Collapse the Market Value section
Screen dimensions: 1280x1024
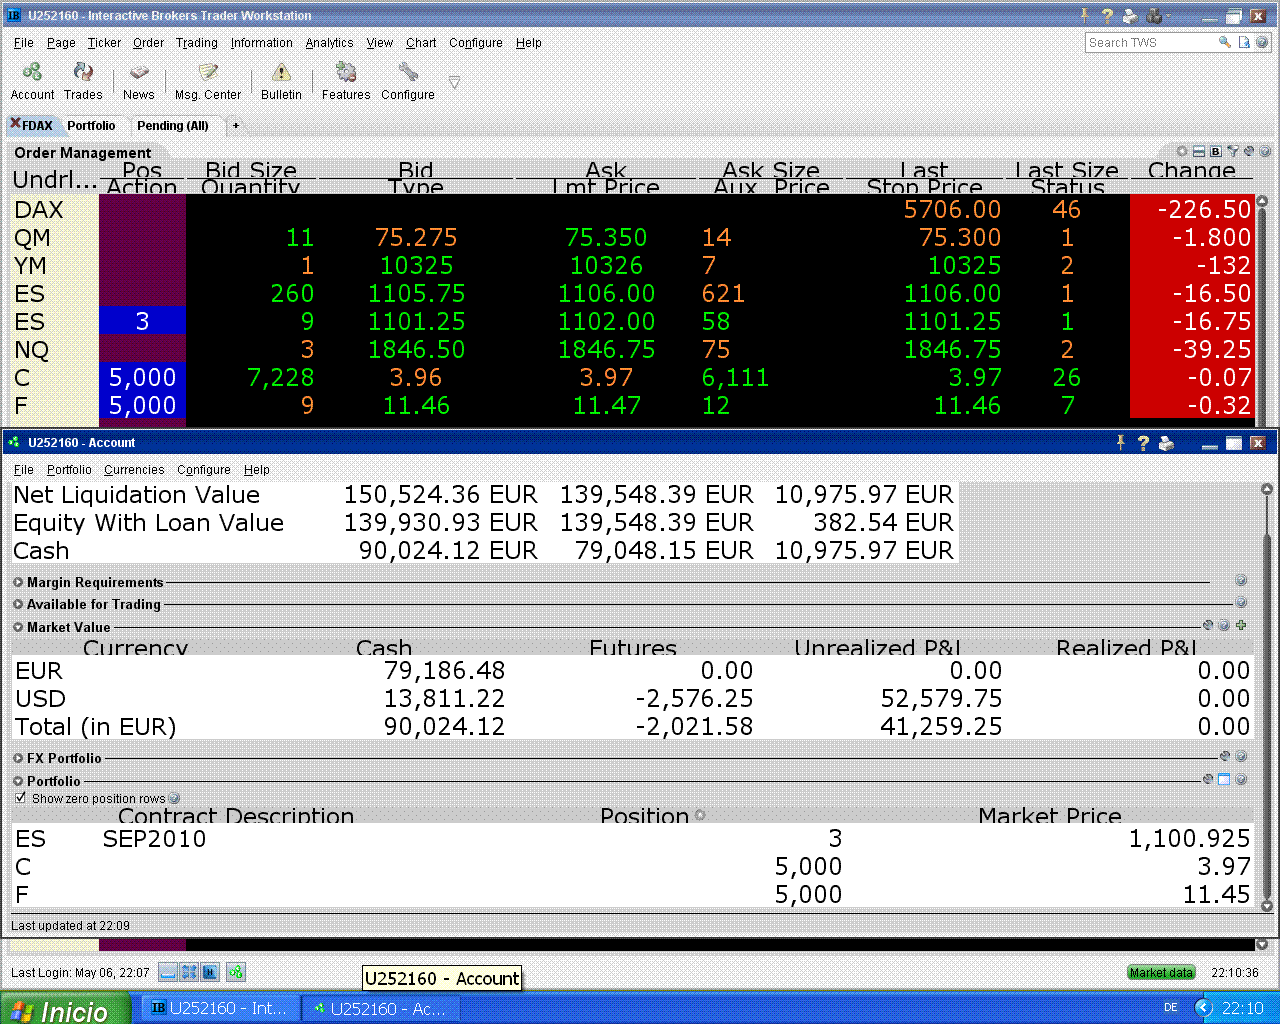tap(18, 627)
